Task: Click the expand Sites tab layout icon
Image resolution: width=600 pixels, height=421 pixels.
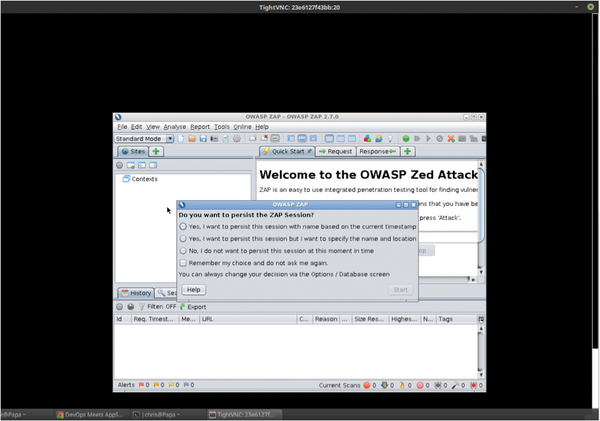Action: pos(291,139)
